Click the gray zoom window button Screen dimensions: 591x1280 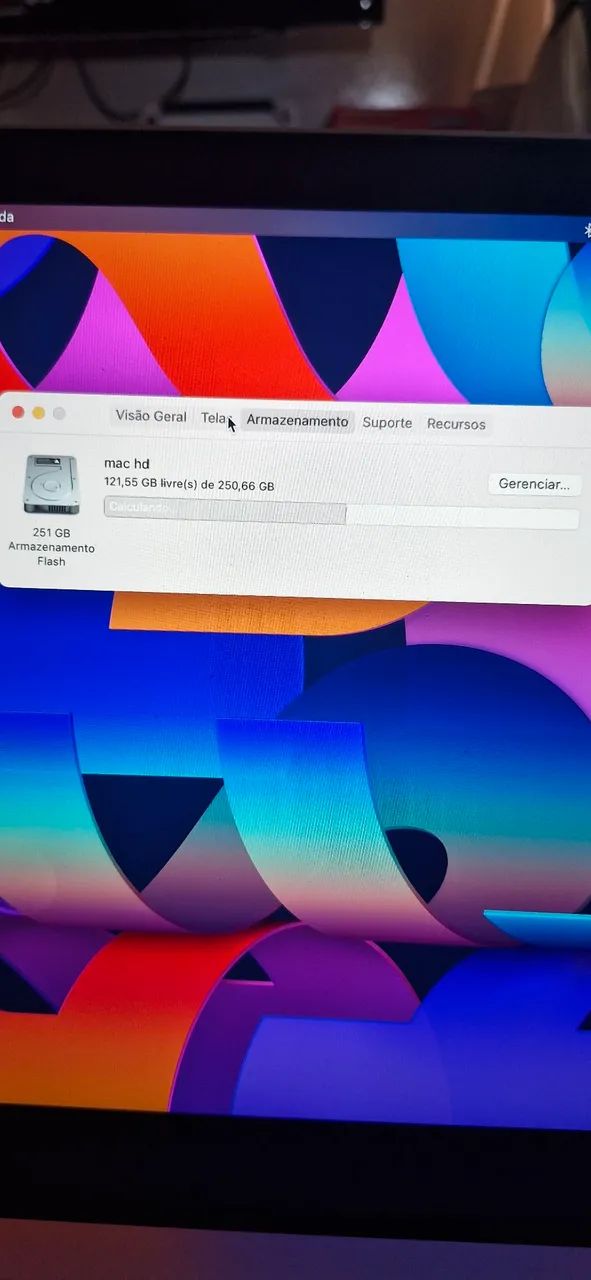pos(59,414)
